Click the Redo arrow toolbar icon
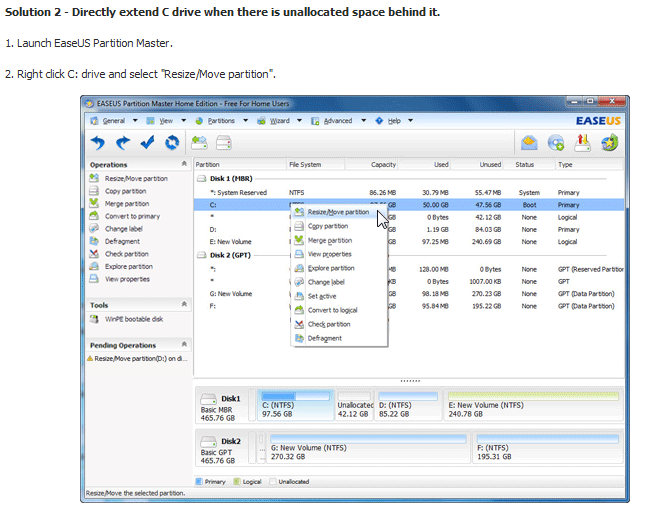649x511 pixels. click(x=123, y=143)
